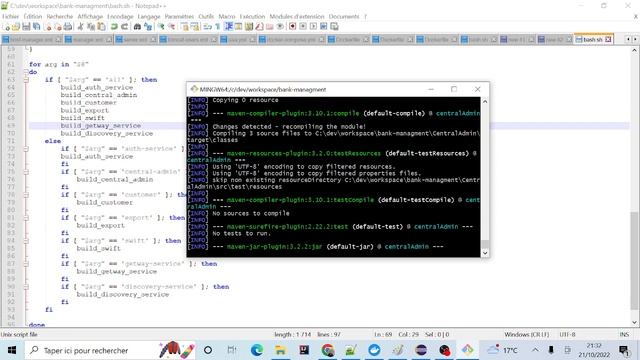Viewport: 640px width, 360px height.
Task: Open Google Chrome from the taskbar
Action: click(x=328, y=350)
